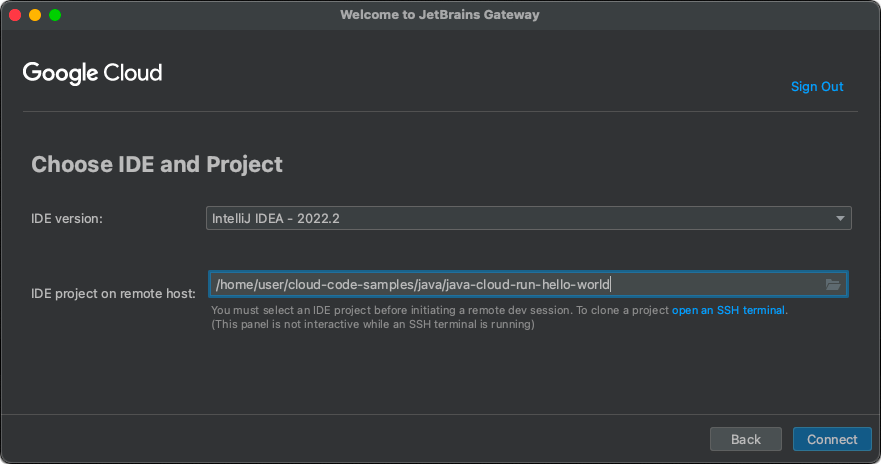Viewport: 881px width, 464px height.
Task: Minimize the window with the yellow button
Action: [35, 15]
